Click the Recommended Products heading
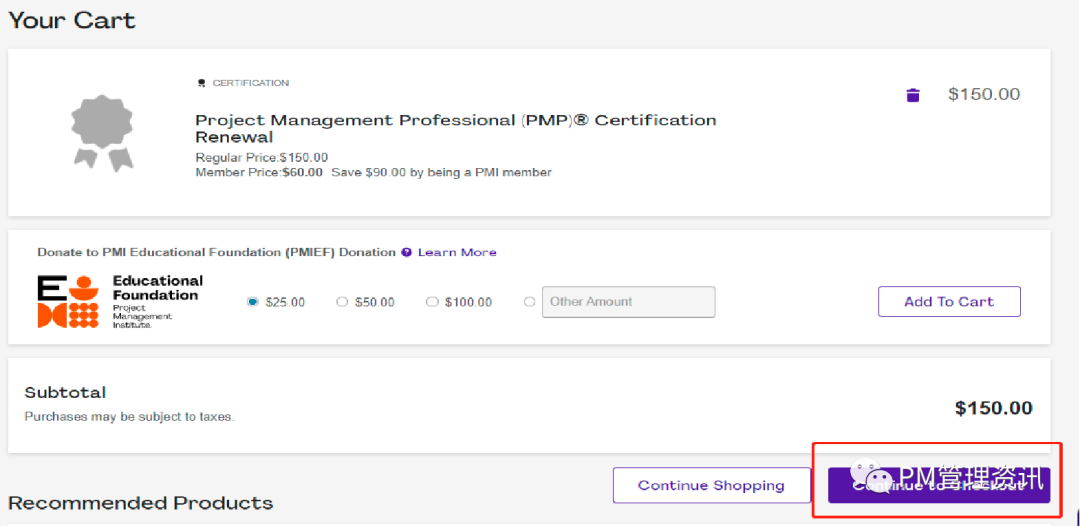Screen dimensions: 1080x526 click(140, 503)
